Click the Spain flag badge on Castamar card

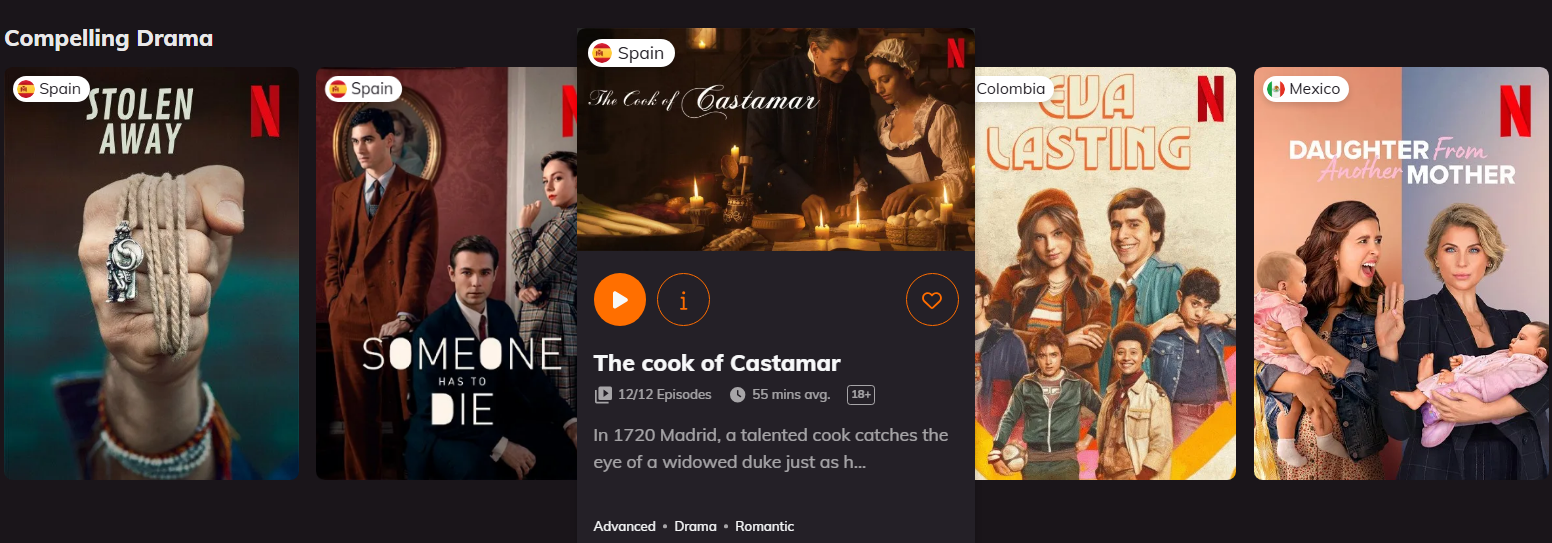coord(631,53)
